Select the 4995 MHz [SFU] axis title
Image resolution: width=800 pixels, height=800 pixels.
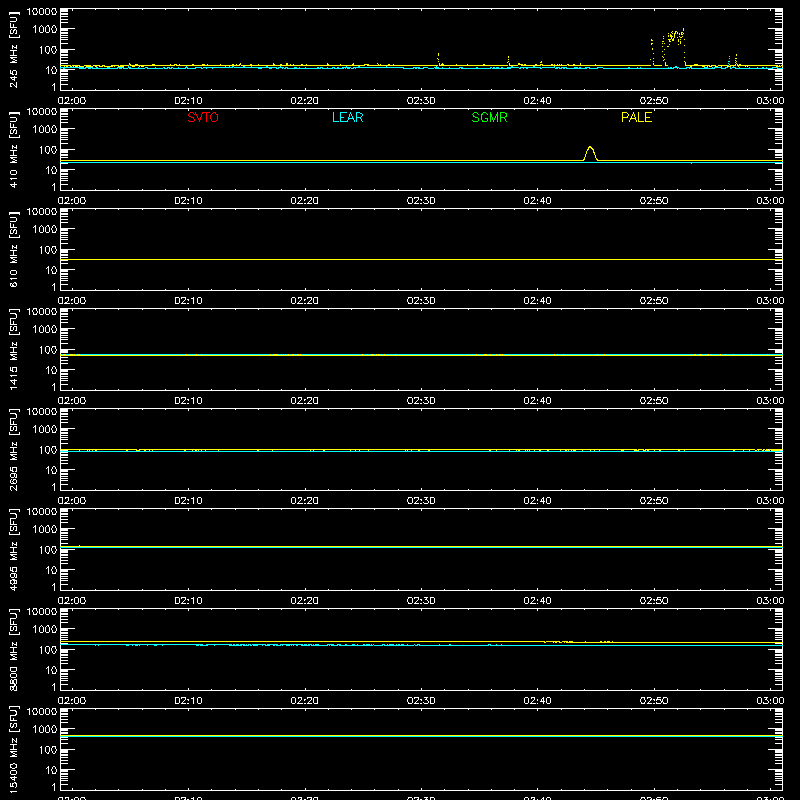coord(13,549)
